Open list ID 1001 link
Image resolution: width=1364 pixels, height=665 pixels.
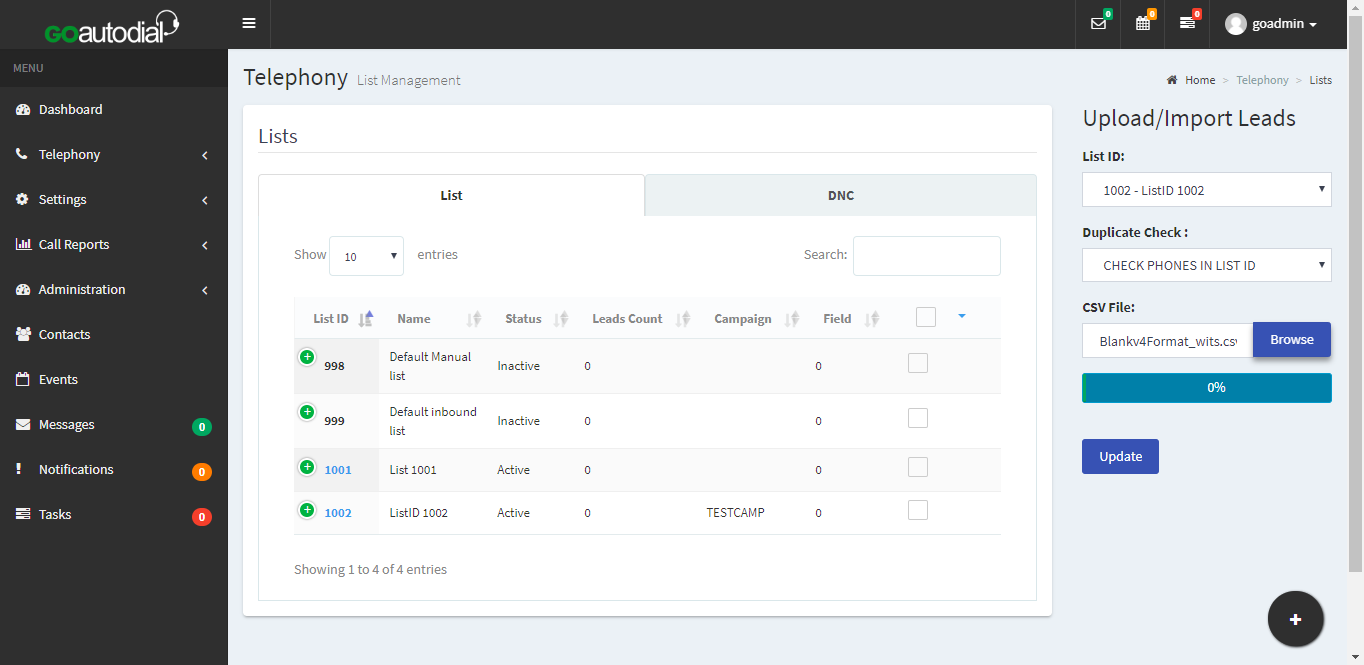338,470
